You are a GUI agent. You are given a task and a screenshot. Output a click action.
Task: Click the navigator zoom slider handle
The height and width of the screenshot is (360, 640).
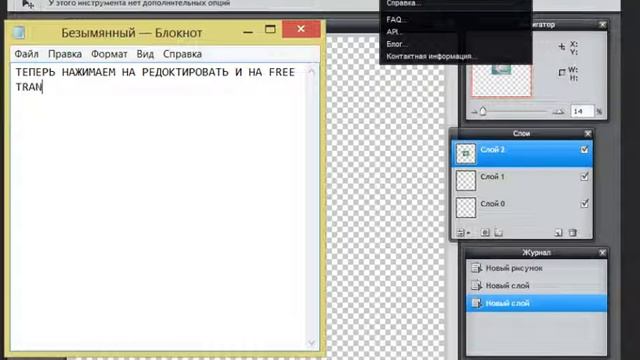point(483,111)
